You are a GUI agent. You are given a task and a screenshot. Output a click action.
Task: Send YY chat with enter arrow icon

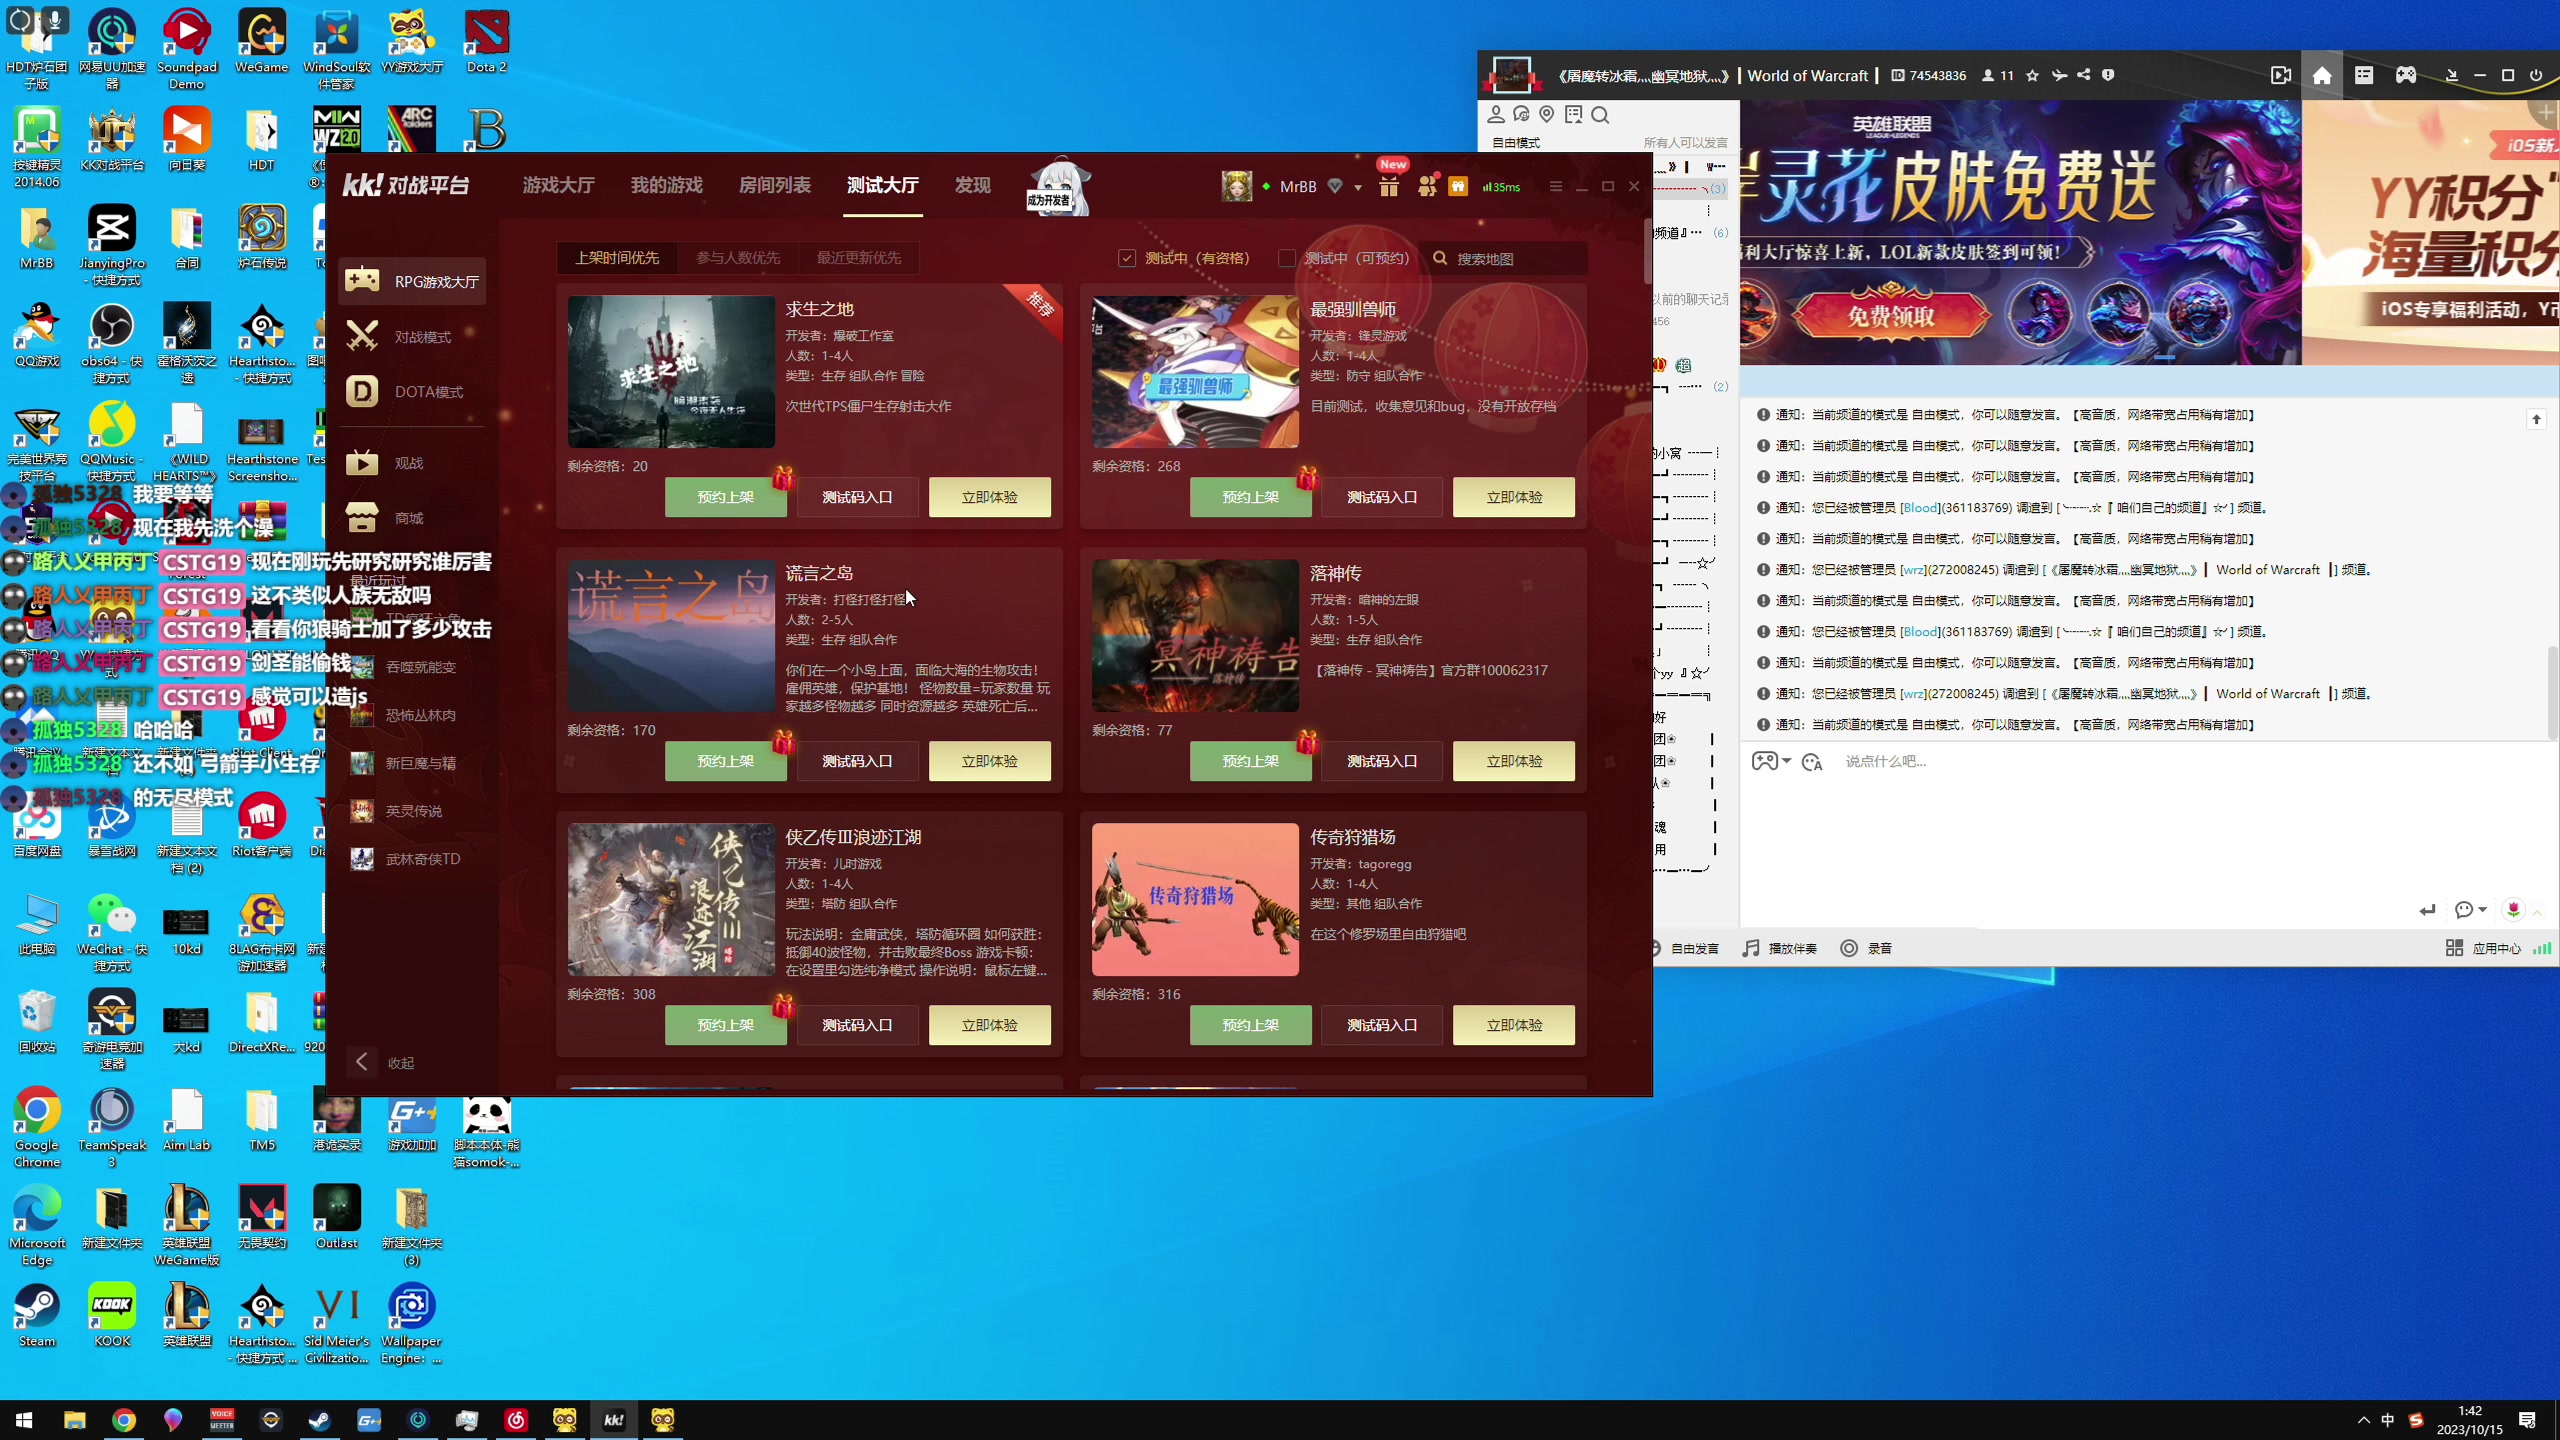point(2427,910)
